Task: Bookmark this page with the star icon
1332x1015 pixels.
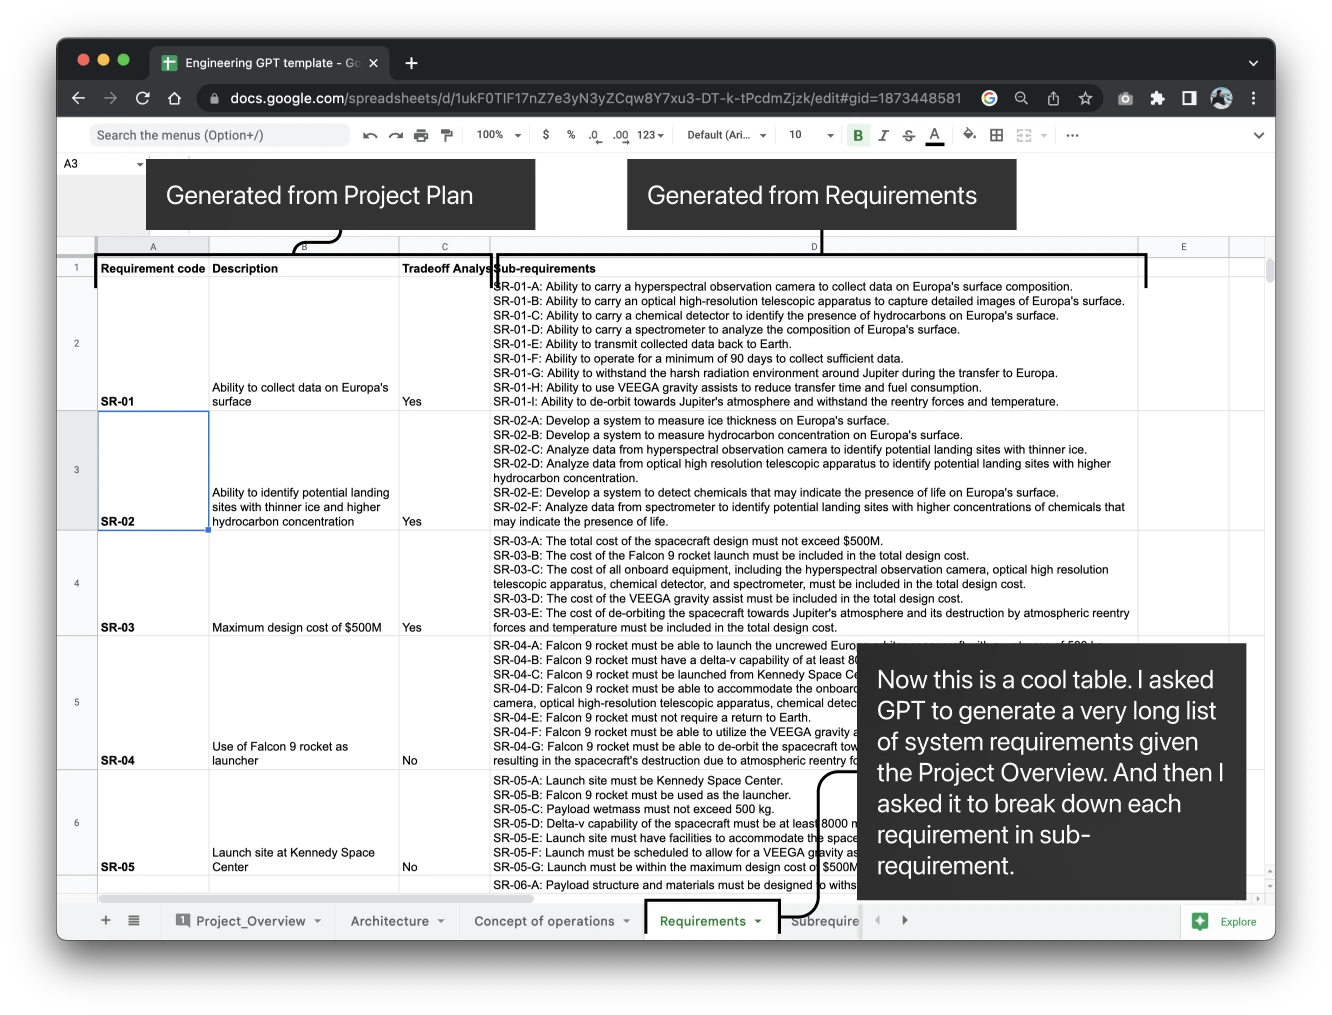Action: point(1085,98)
